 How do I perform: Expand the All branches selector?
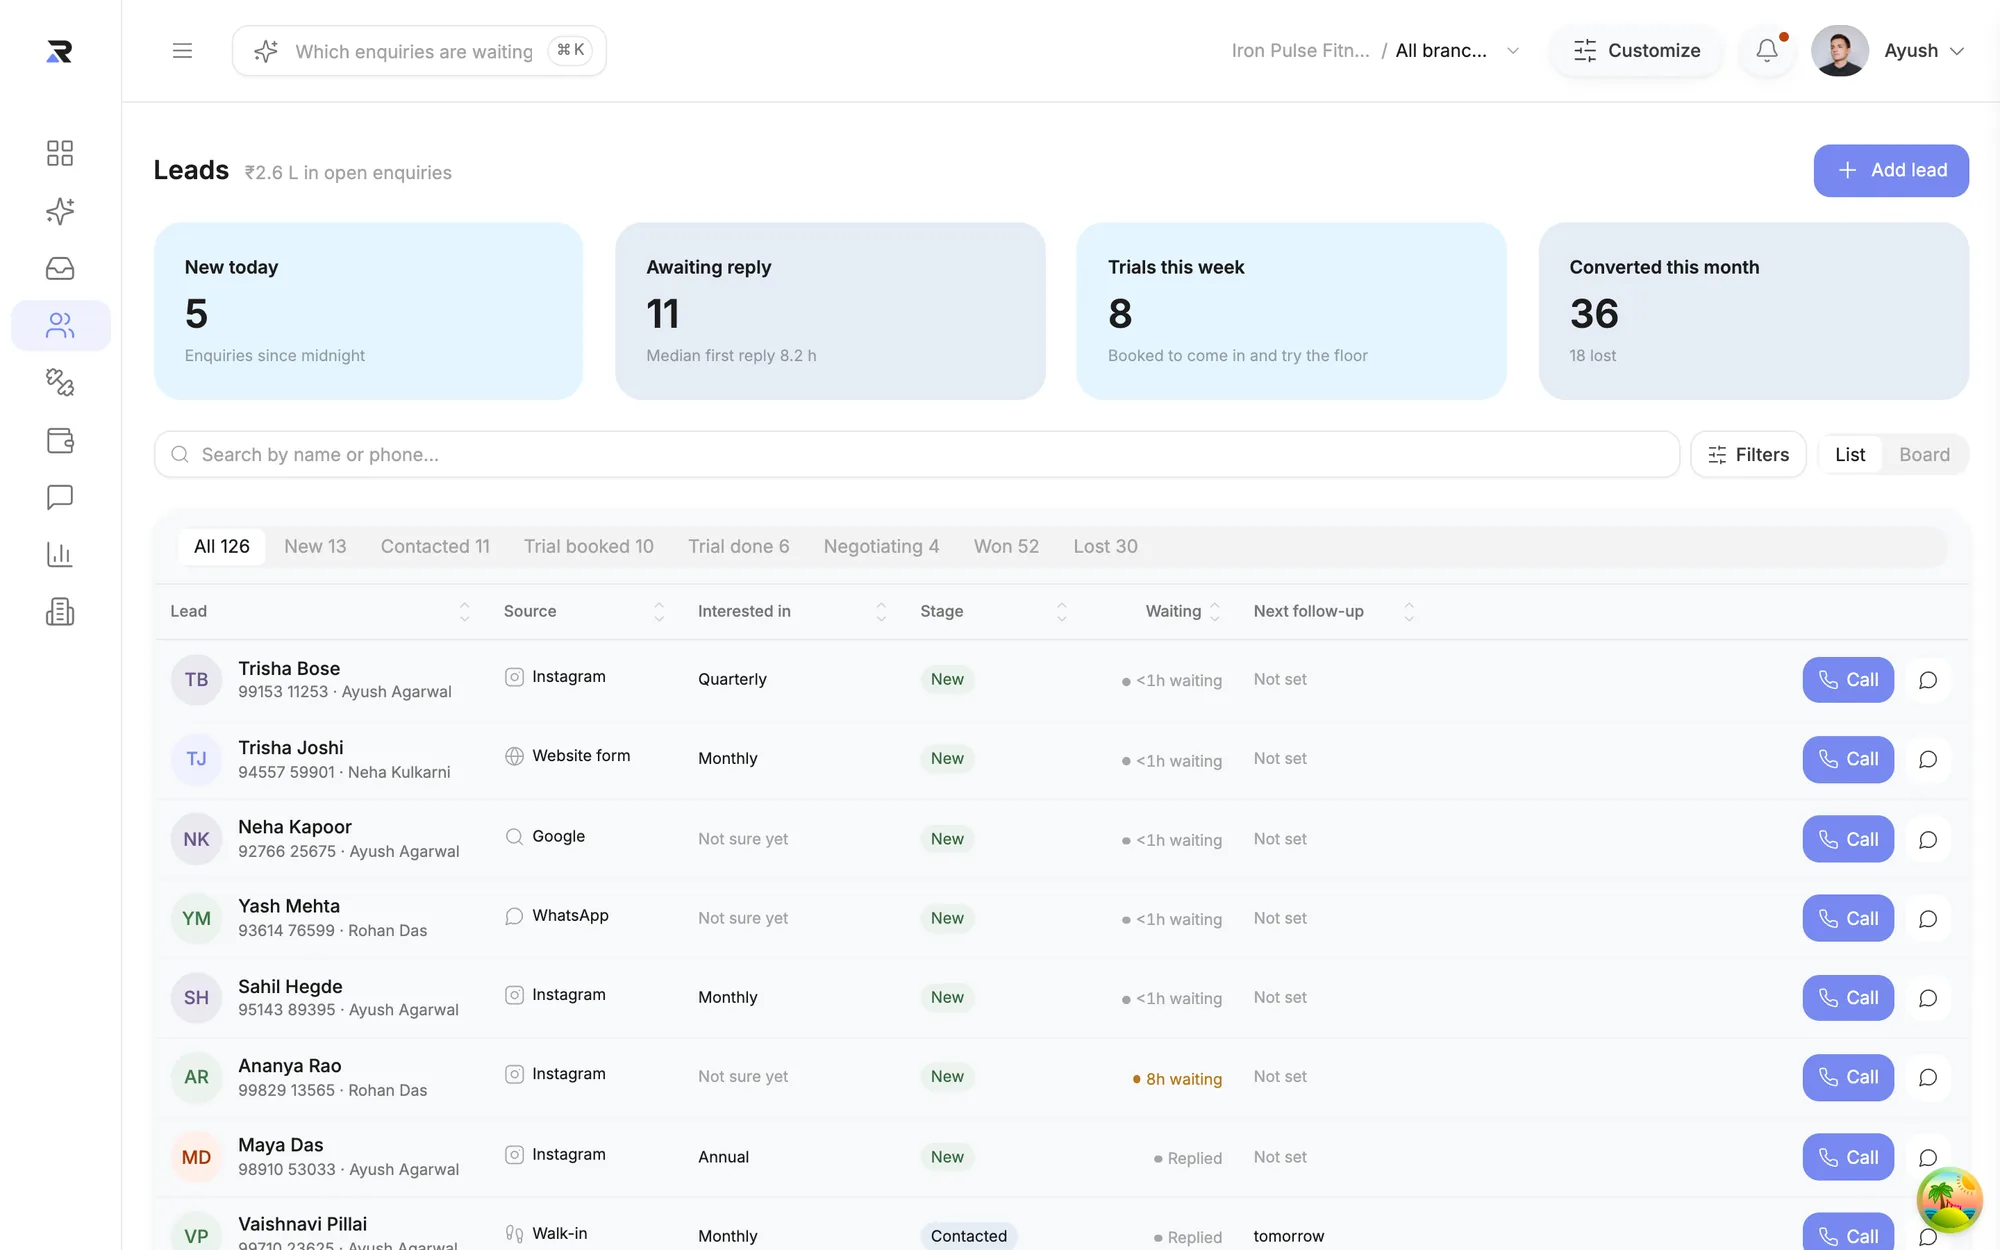tap(1458, 51)
